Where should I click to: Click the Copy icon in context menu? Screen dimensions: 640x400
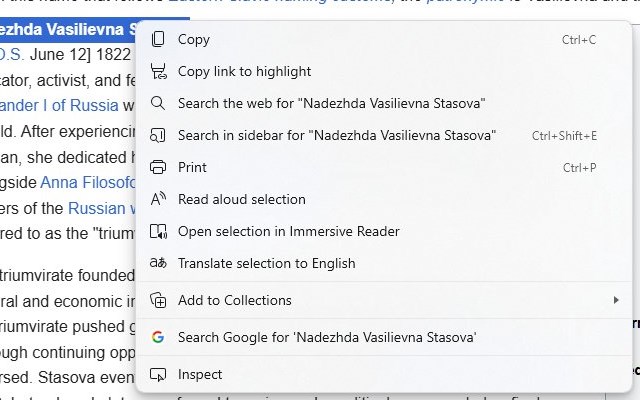coord(158,40)
